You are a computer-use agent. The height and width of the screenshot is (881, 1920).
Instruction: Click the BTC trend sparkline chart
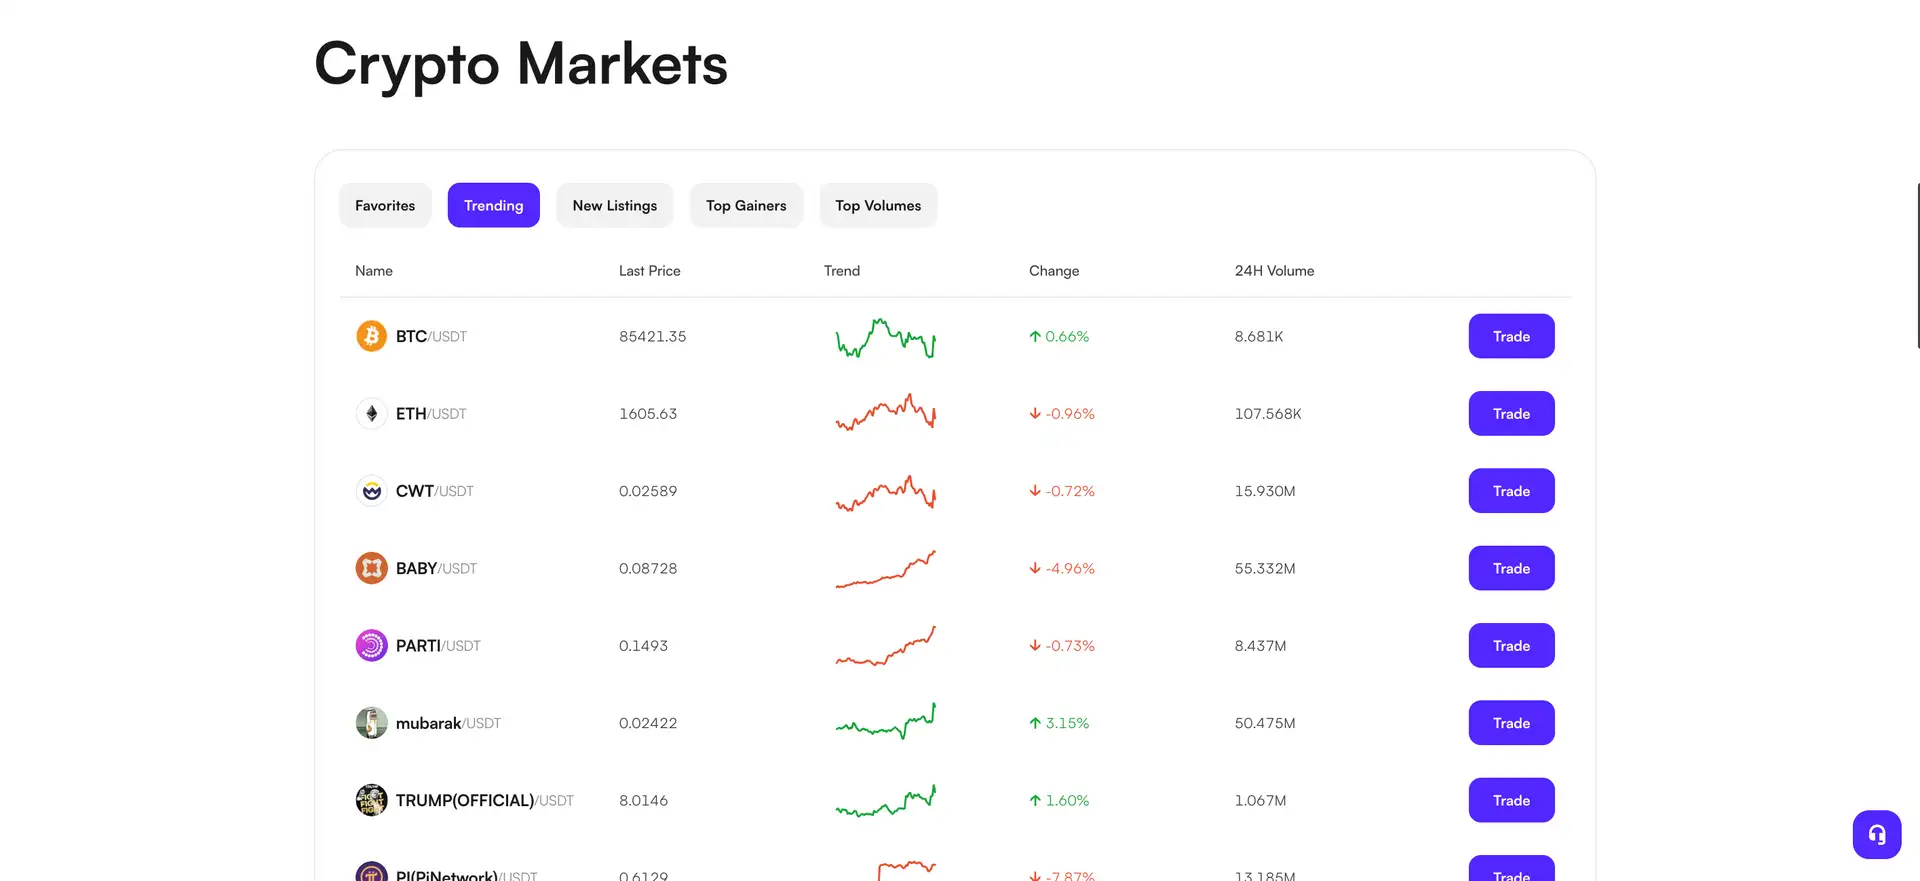coord(885,338)
